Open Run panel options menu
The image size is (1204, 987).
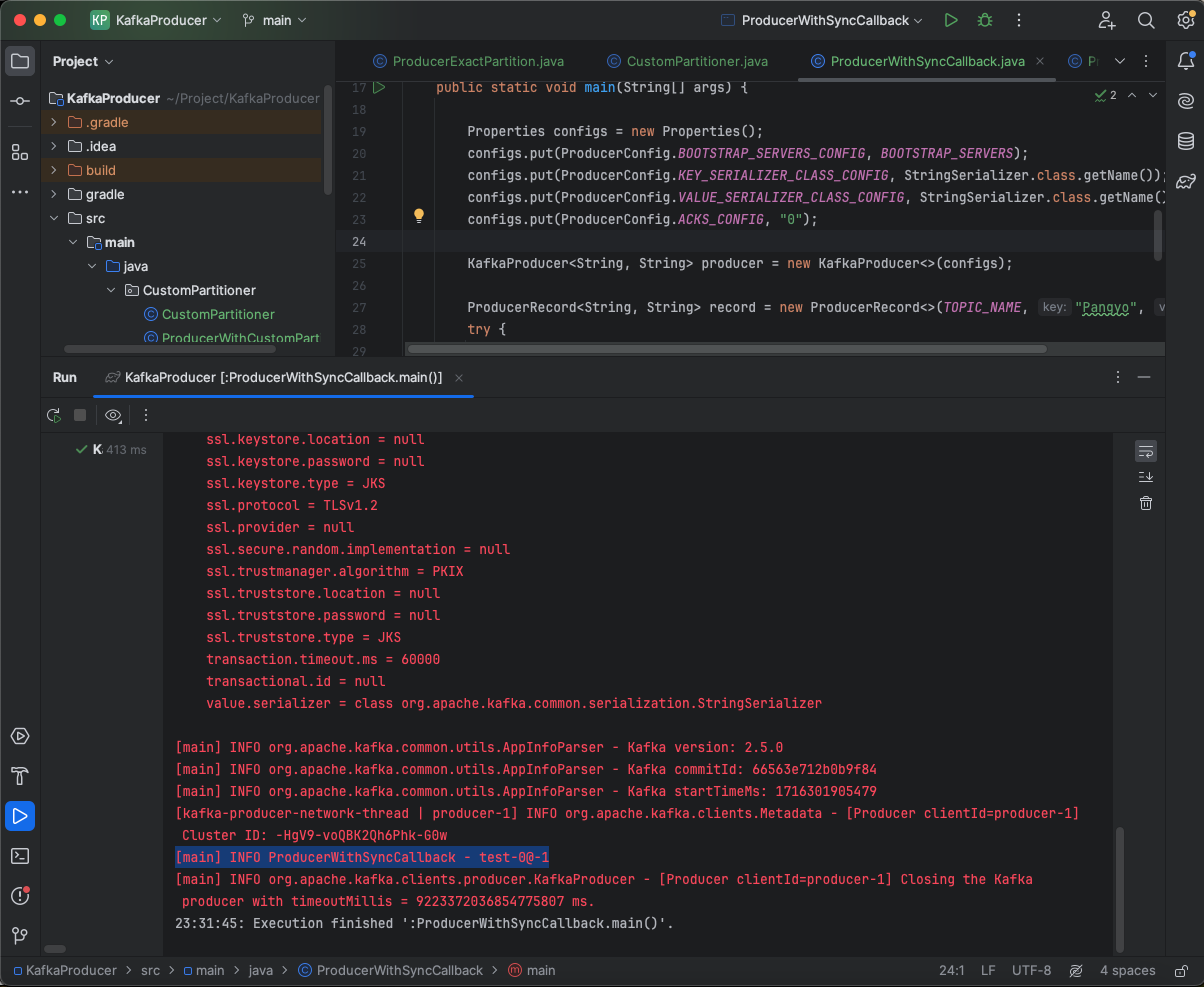tap(1118, 377)
